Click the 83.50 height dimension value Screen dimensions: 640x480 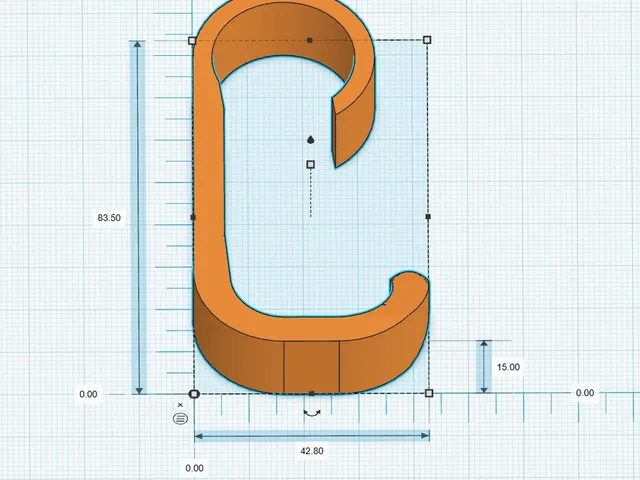[x=109, y=218]
